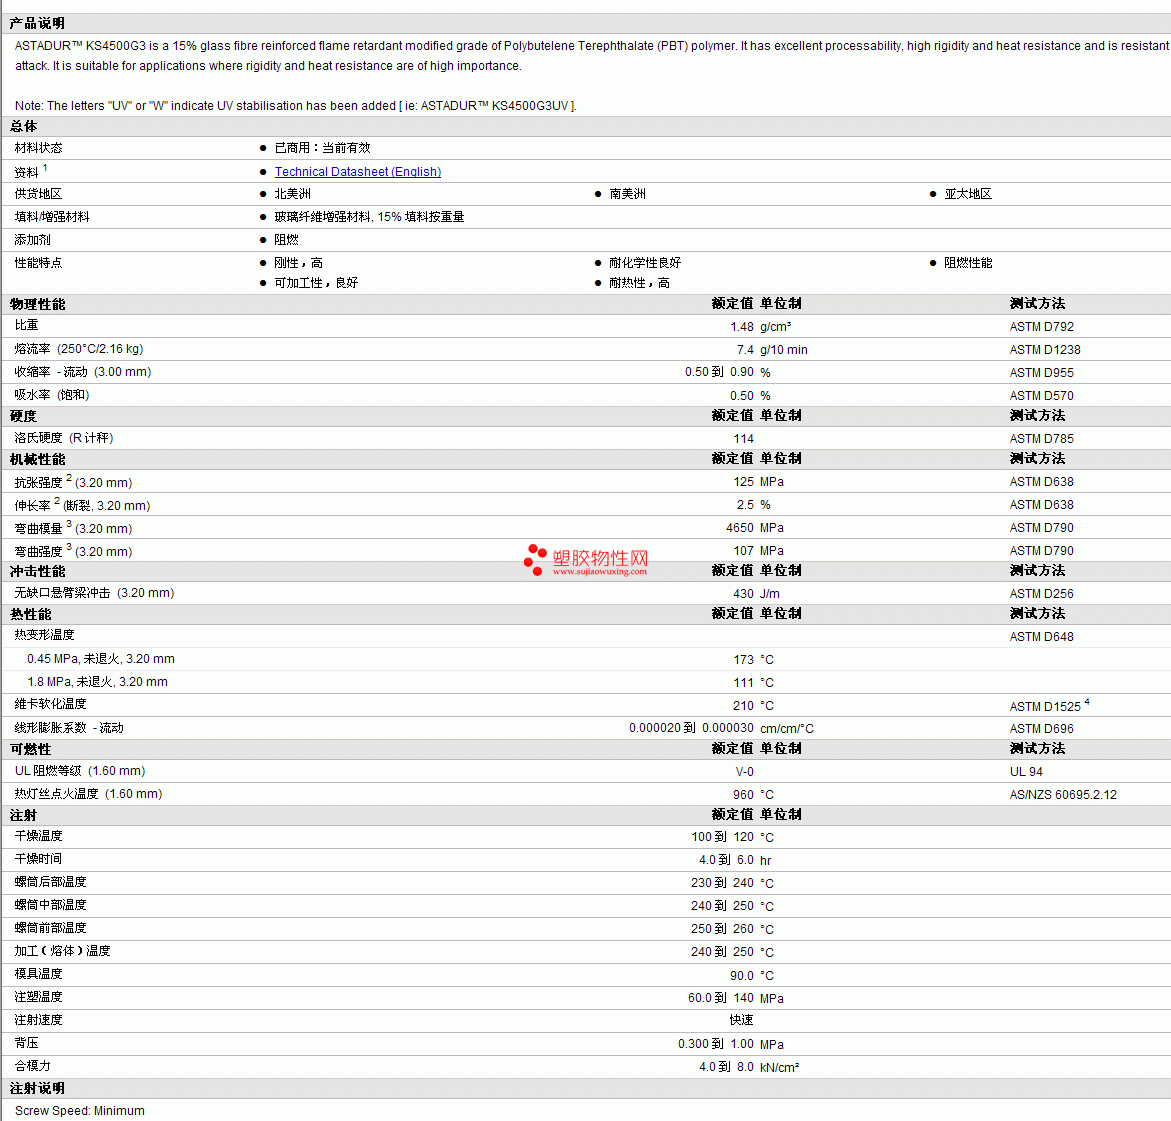Click the 北美洲 supply region entry
Image resolution: width=1171 pixels, height=1121 pixels.
pos(293,193)
